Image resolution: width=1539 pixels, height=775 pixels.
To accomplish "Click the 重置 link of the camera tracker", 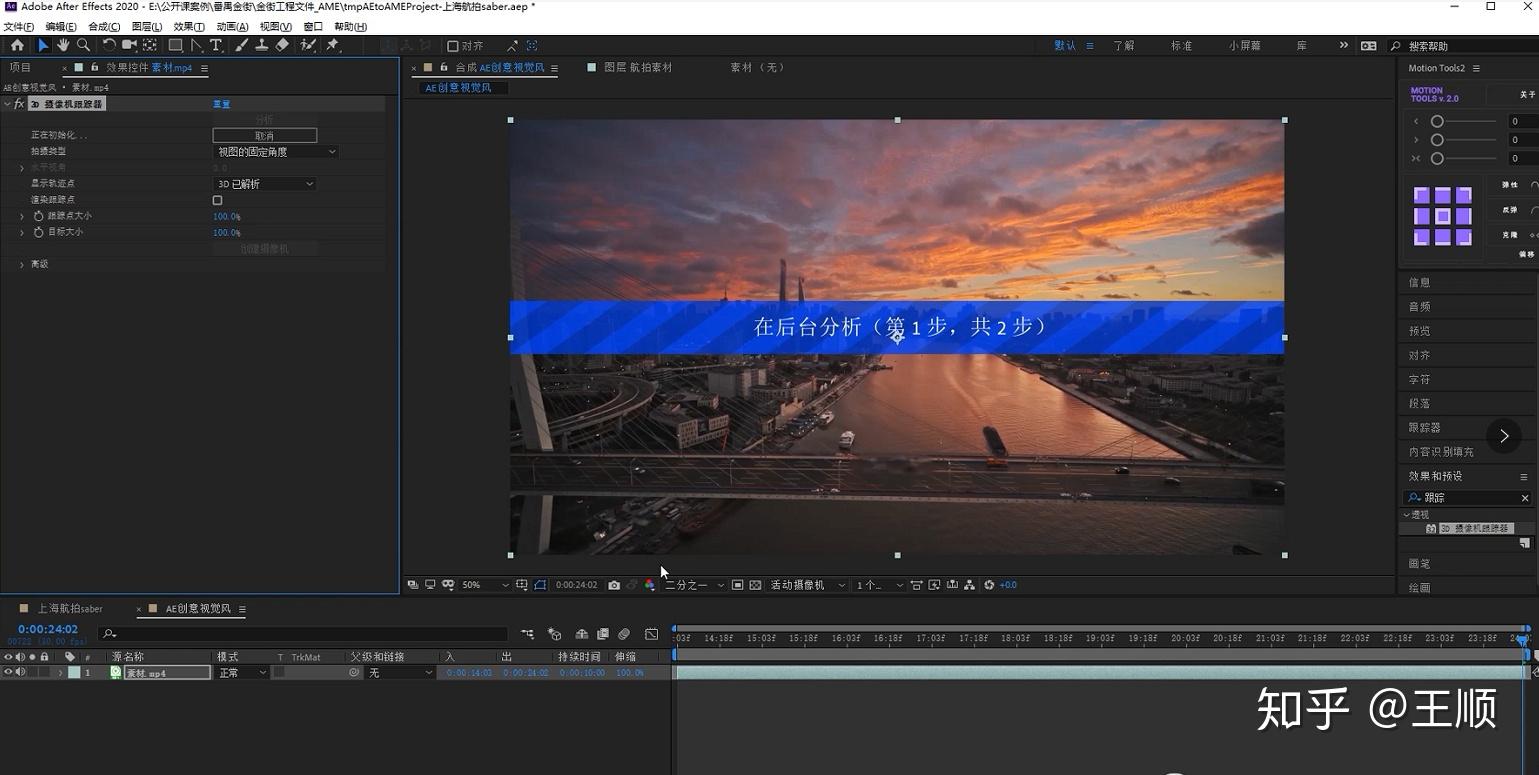I will pos(222,104).
